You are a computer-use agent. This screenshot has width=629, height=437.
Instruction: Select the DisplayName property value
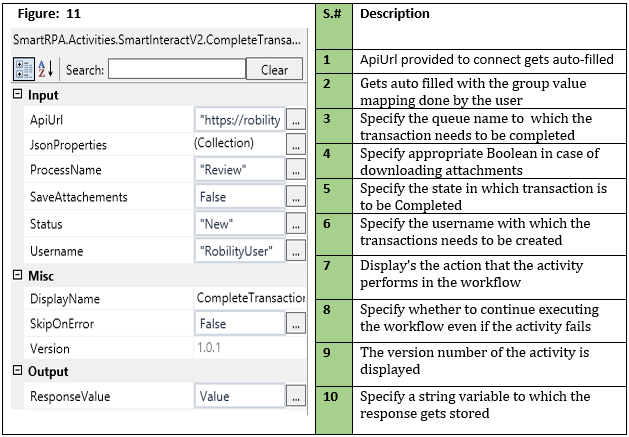[250, 298]
